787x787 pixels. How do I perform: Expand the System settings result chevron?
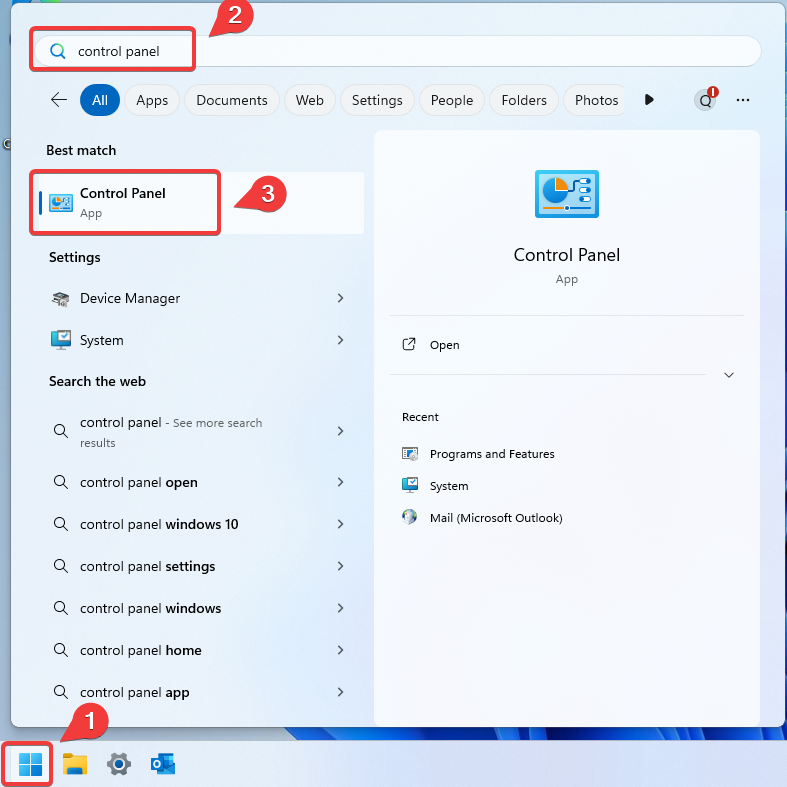click(x=340, y=340)
